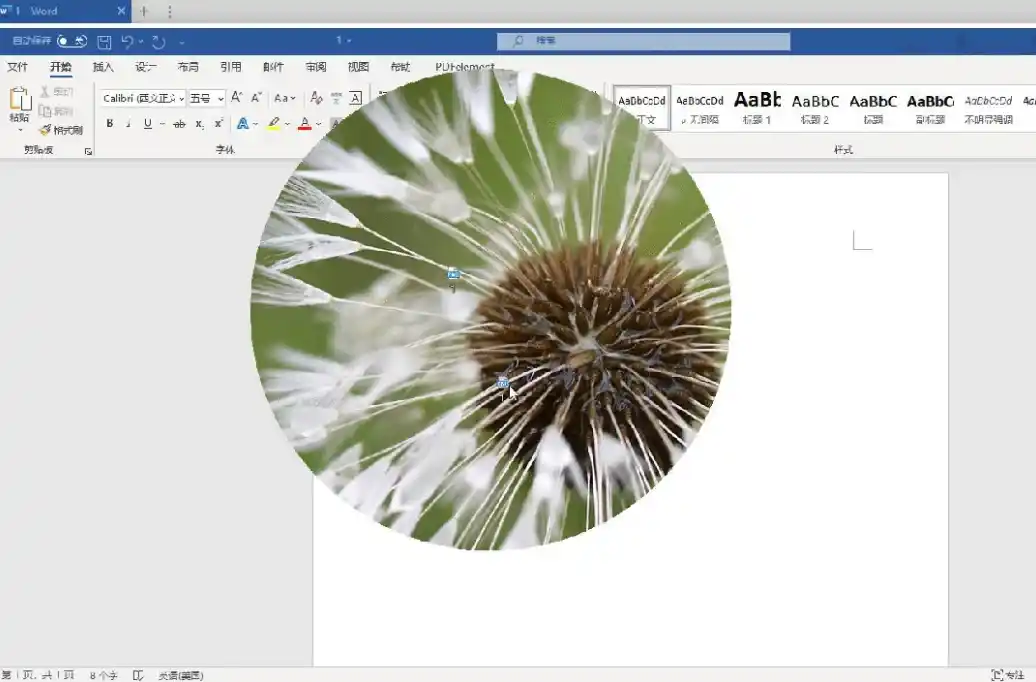Toggle the AutoSave switch
The height and width of the screenshot is (682, 1036).
point(71,41)
